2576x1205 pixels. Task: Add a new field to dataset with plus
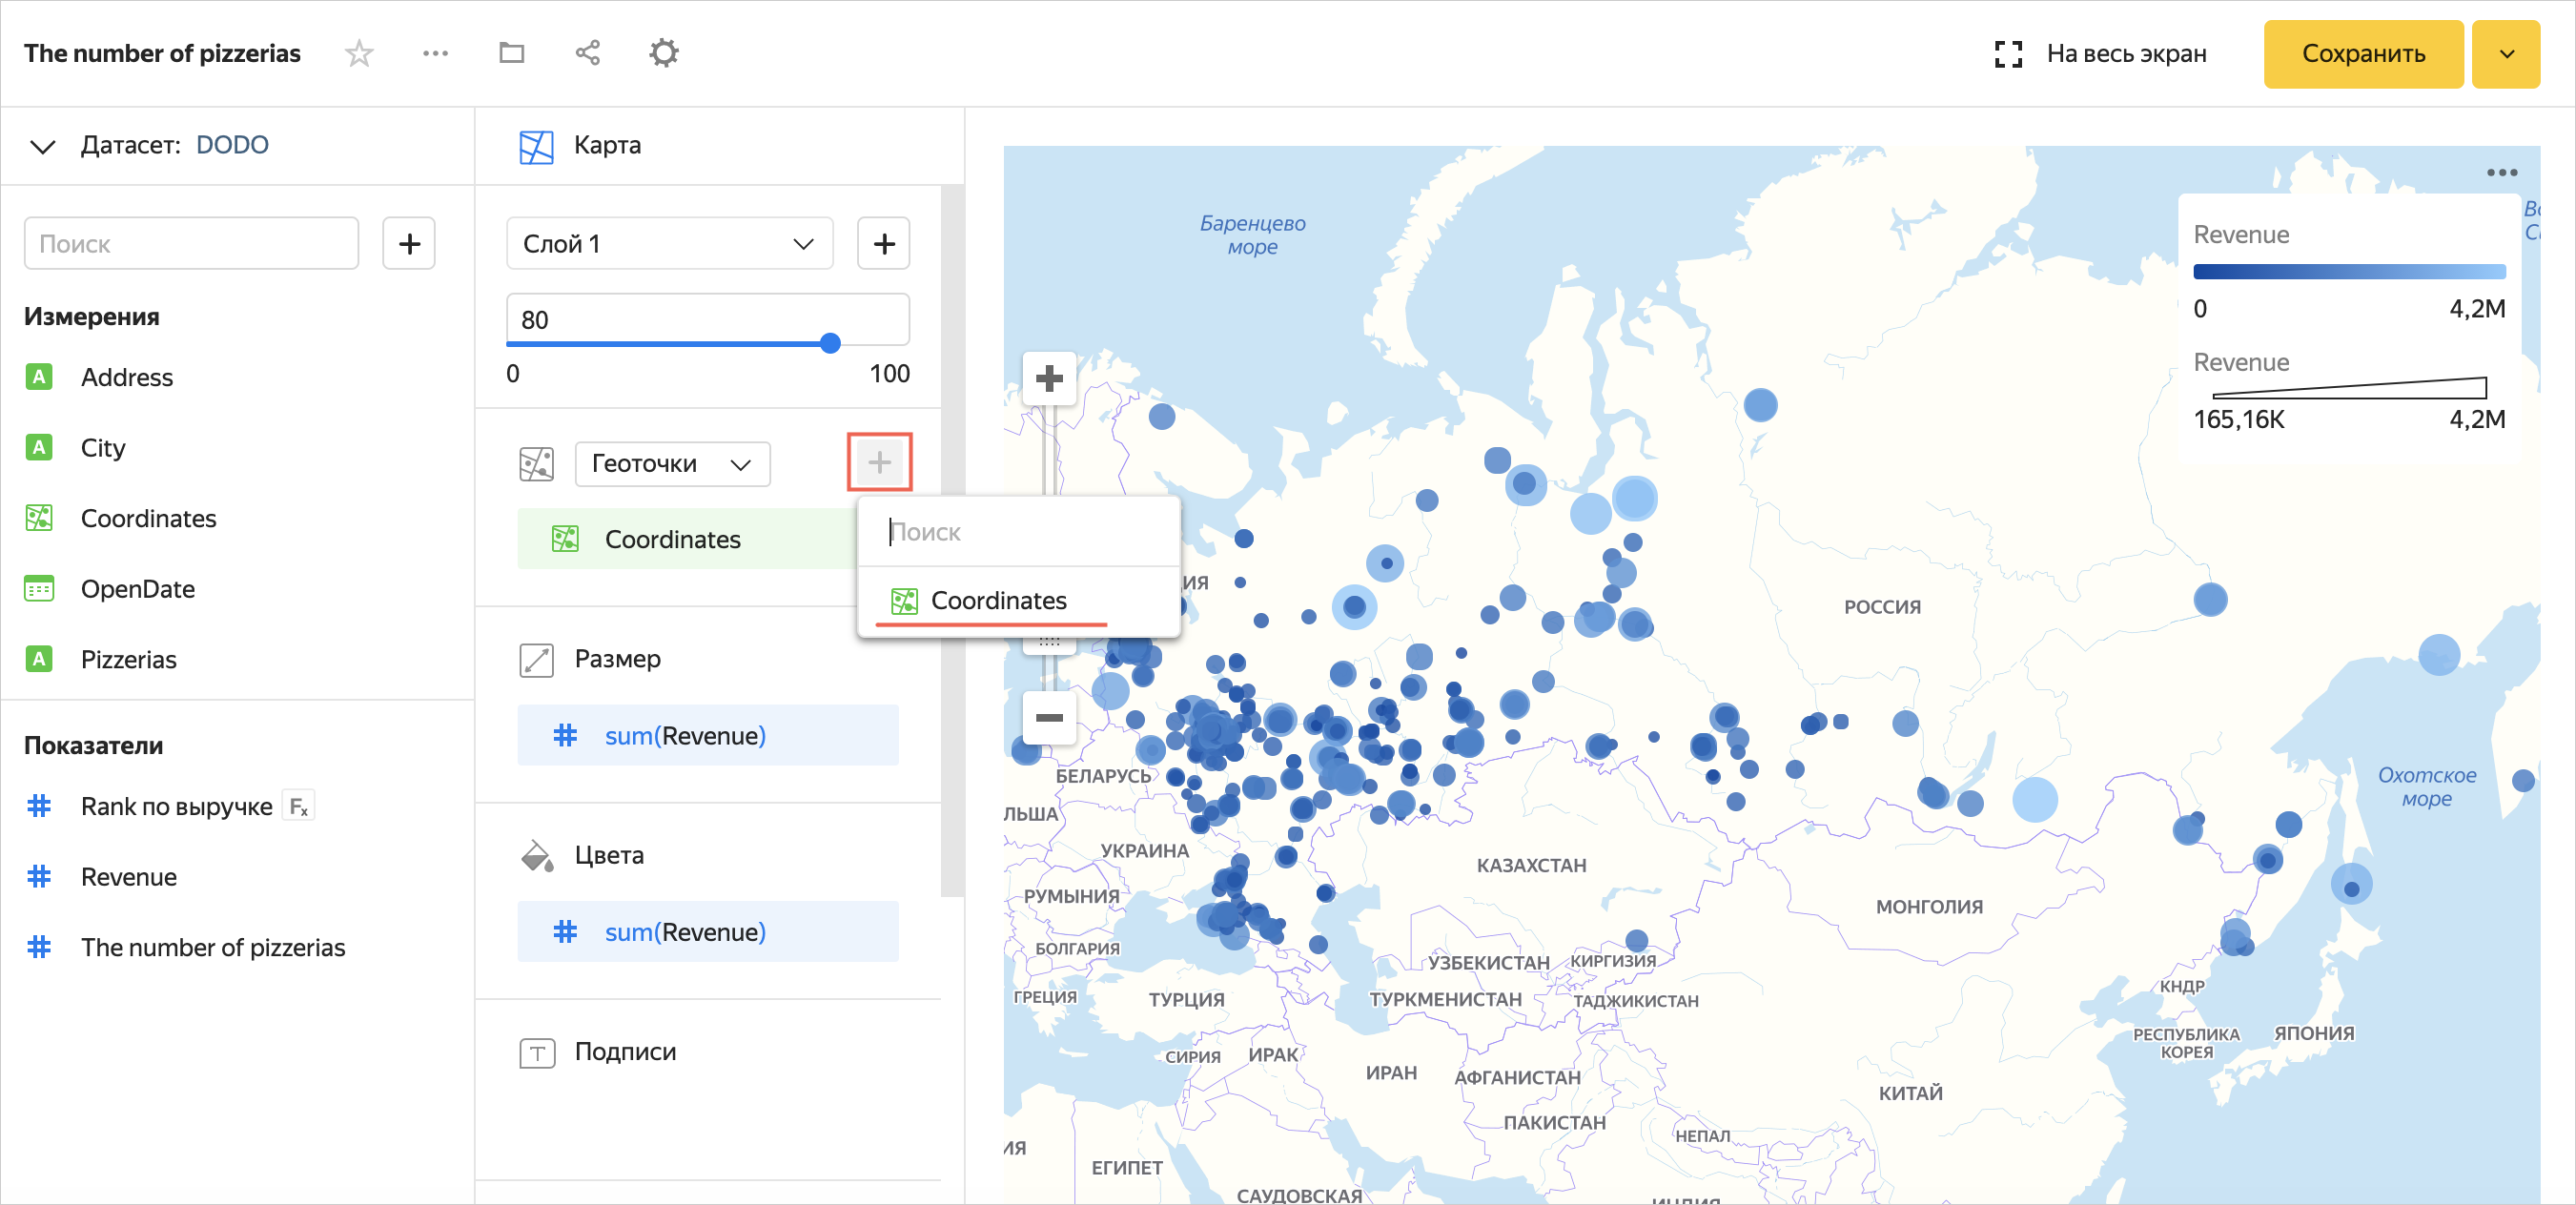pos(409,244)
